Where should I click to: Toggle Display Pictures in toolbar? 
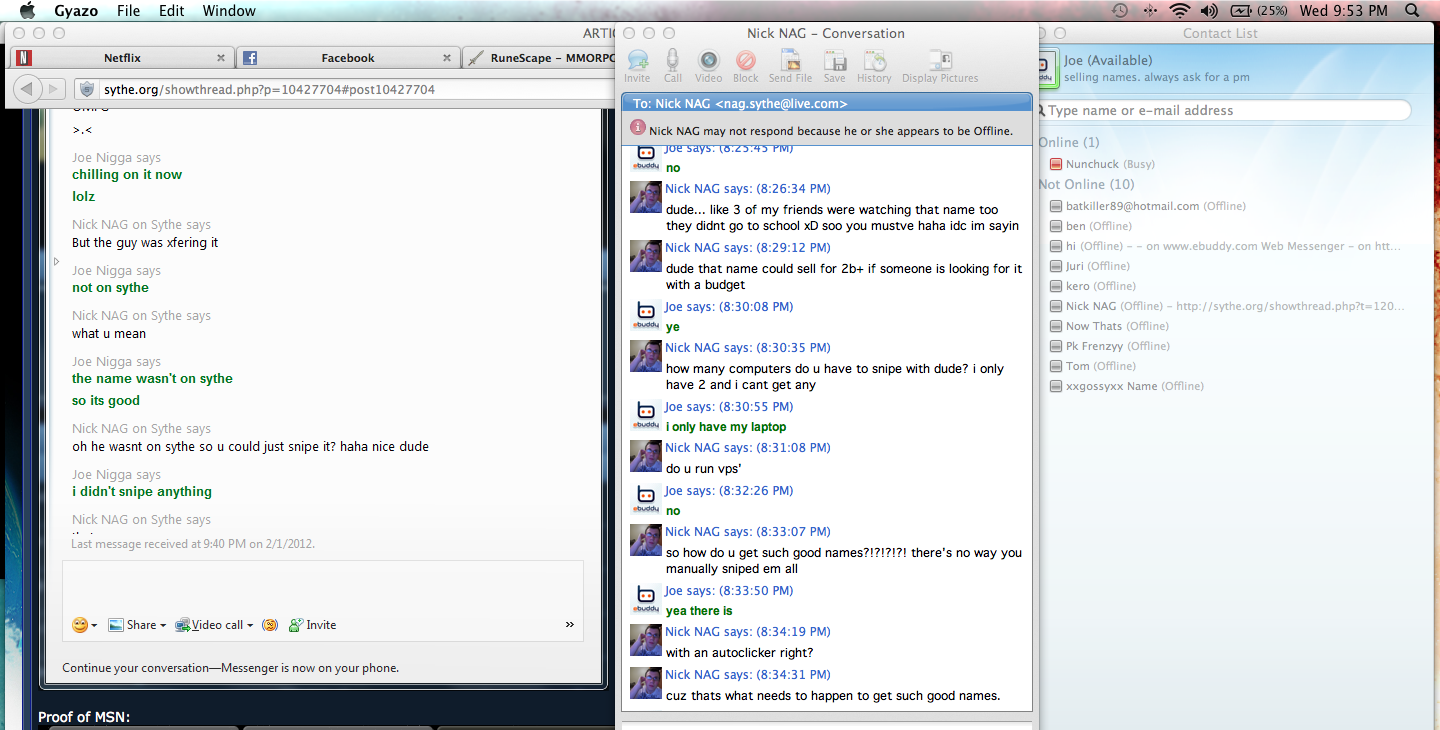pos(940,66)
